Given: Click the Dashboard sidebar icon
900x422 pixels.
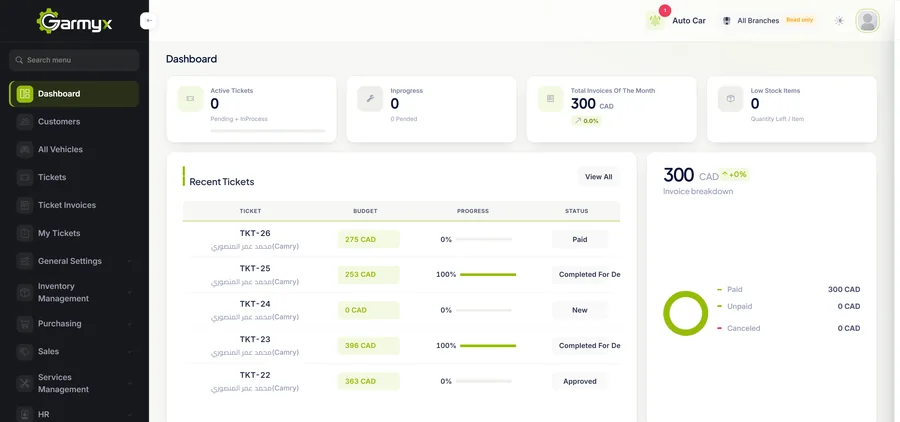Looking at the screenshot, I should tap(25, 94).
